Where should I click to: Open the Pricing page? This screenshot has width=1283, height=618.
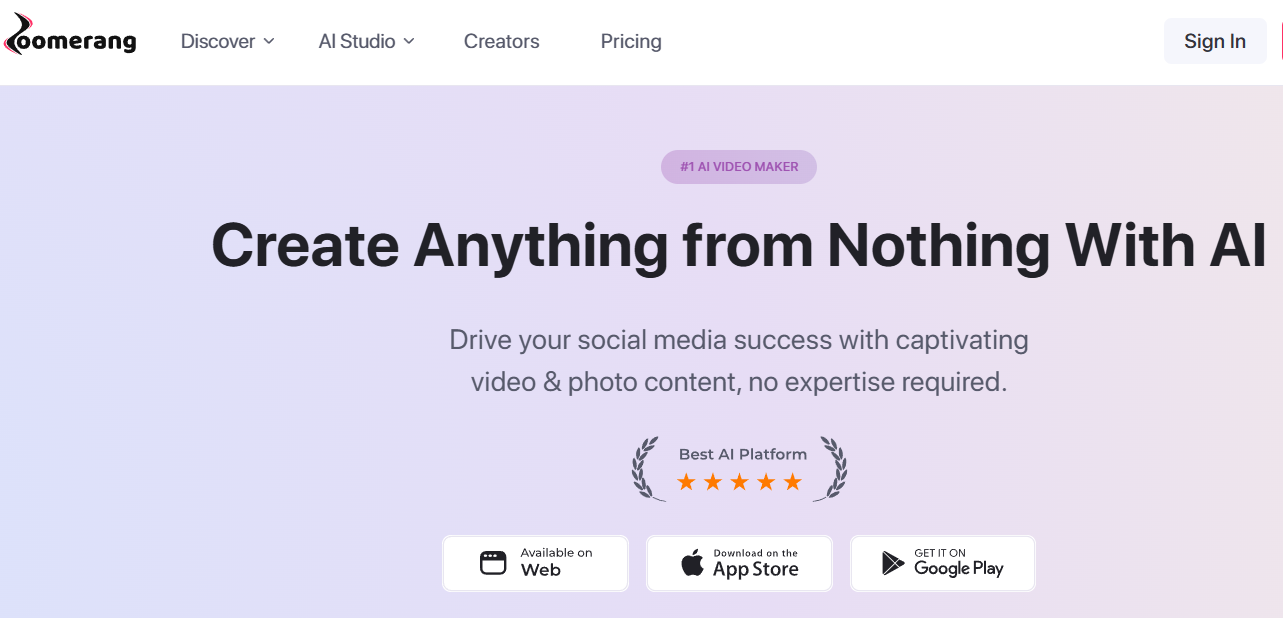click(x=631, y=41)
